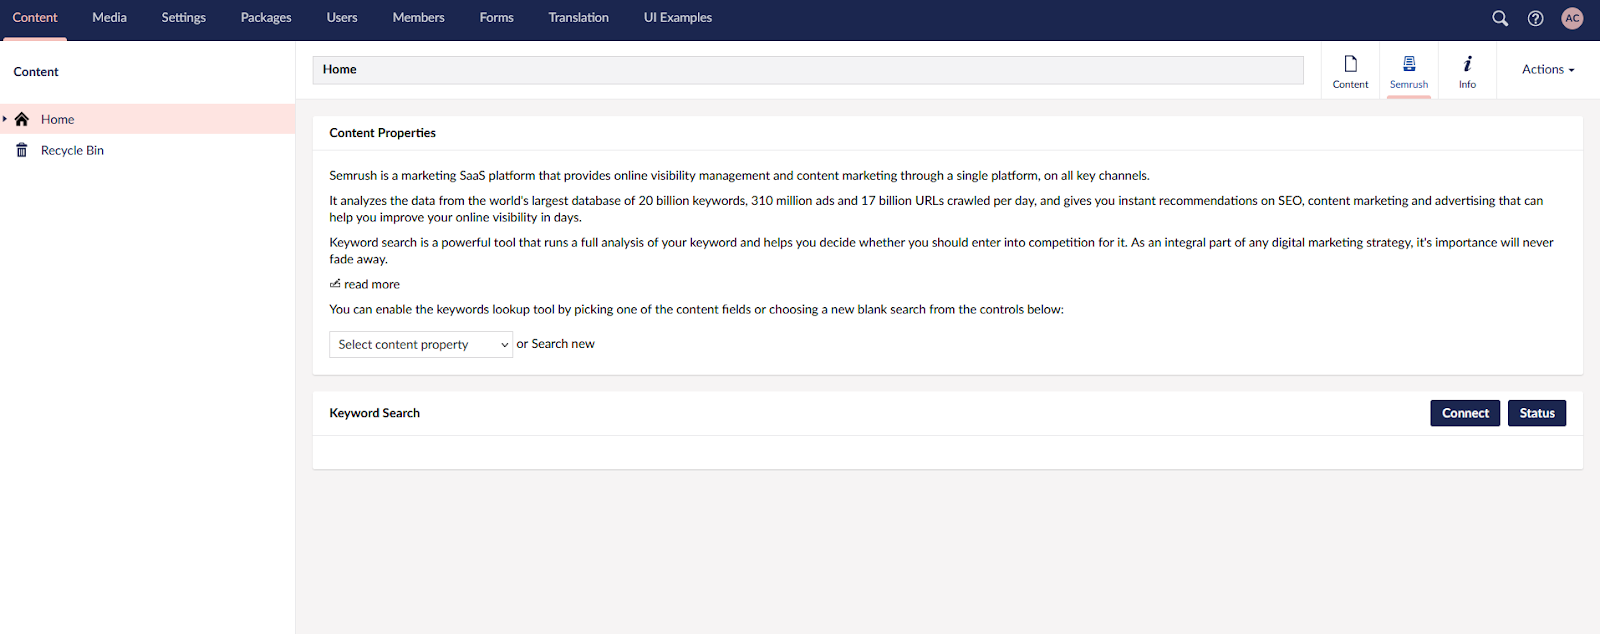Open the help question mark icon
This screenshot has width=1600, height=634.
[1536, 18]
